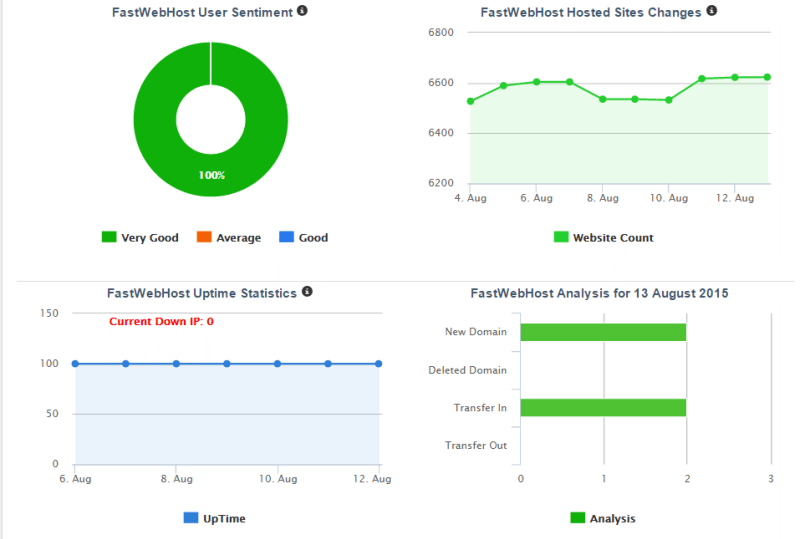800x539 pixels.
Task: Select the 8. Aug uptime data point
Action: click(176, 364)
